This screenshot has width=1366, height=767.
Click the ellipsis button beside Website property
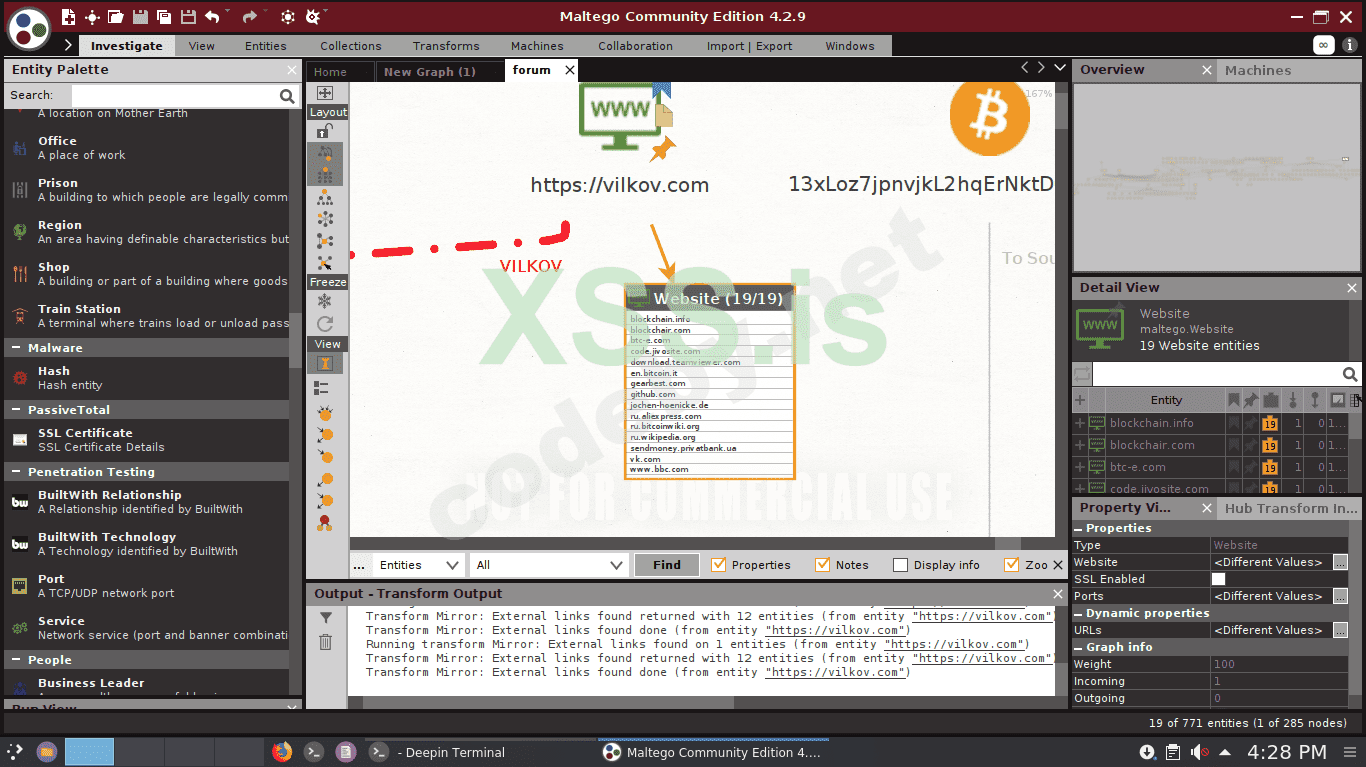click(1340, 562)
